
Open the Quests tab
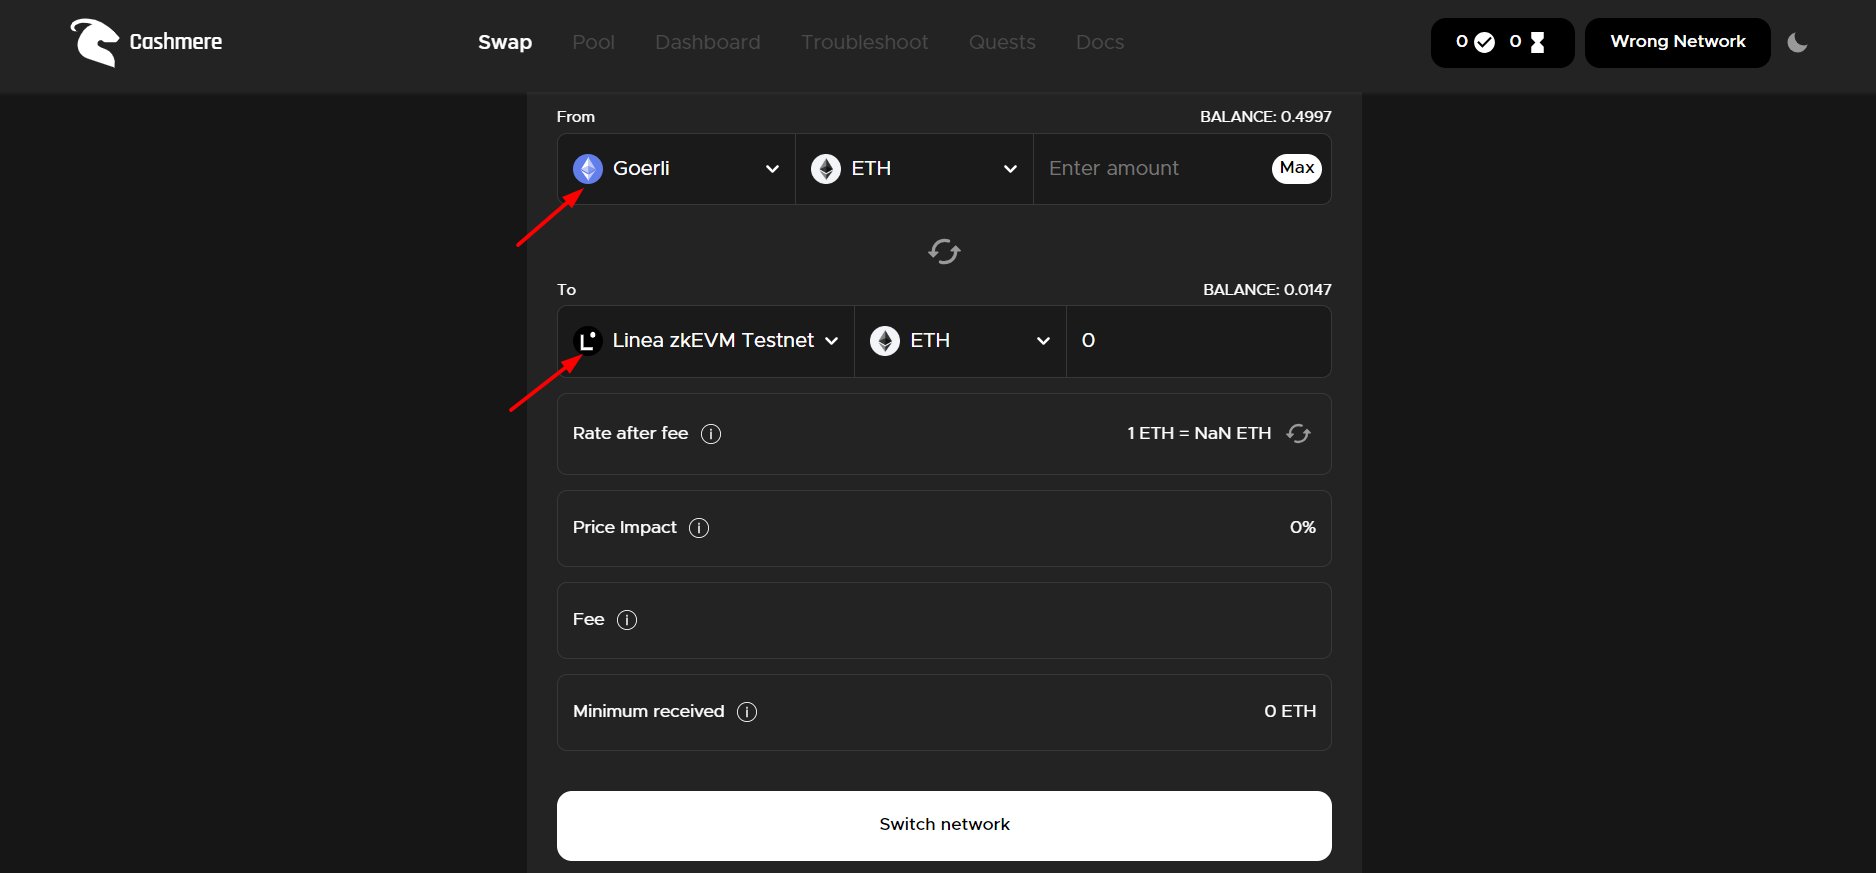1002,42
